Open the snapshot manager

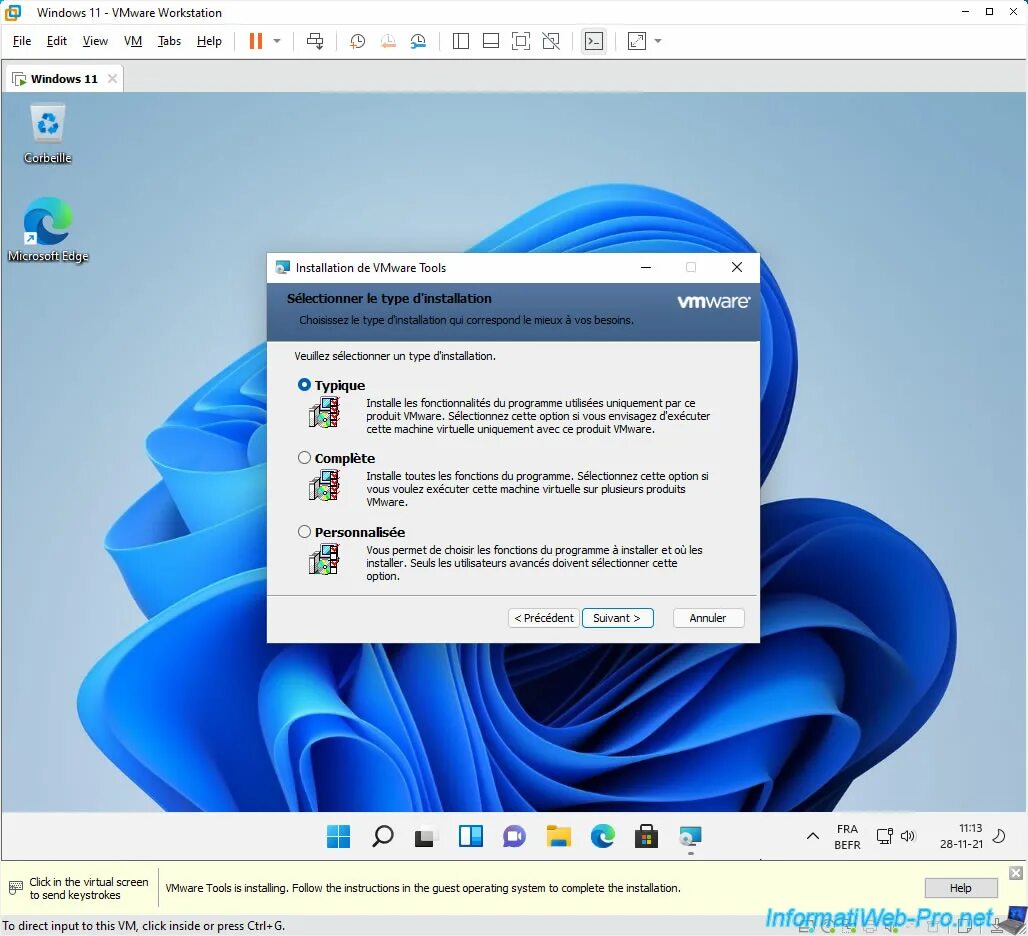coord(418,41)
